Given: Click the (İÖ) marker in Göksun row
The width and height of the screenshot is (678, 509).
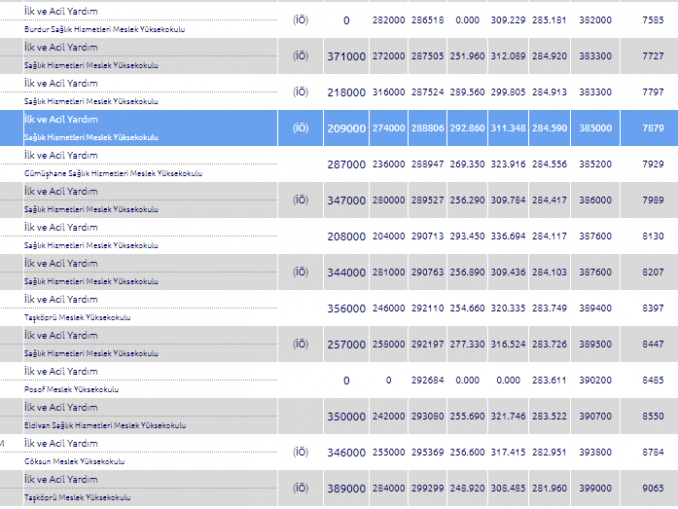Looking at the screenshot, I should tap(301, 452).
